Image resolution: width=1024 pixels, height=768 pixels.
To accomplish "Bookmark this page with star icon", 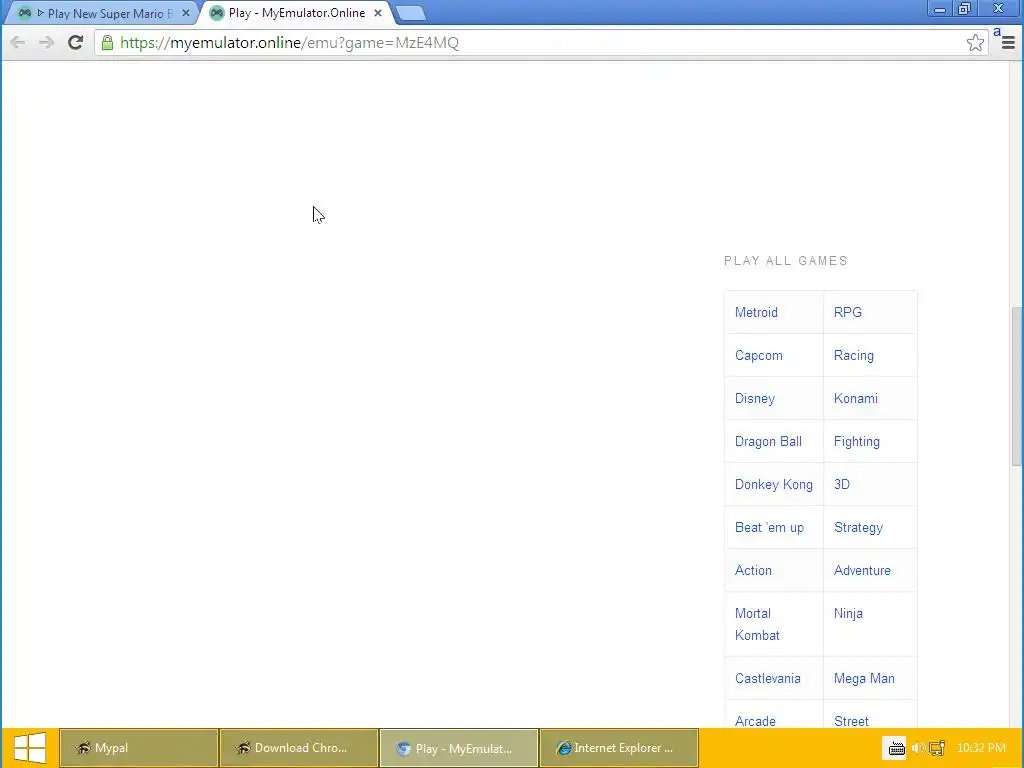I will tap(975, 42).
